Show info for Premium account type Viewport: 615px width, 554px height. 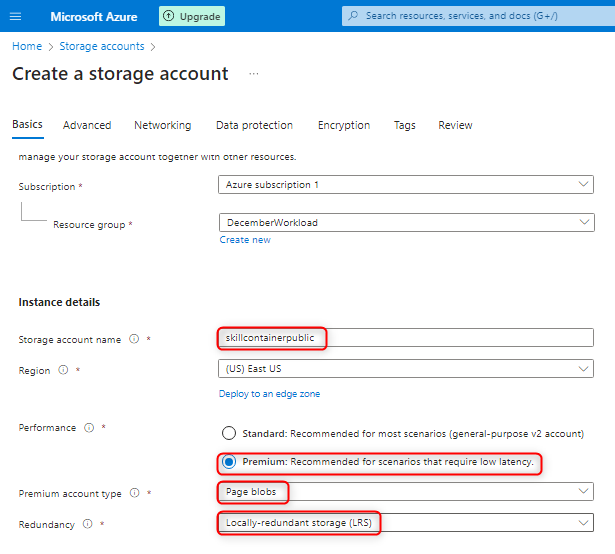tap(134, 494)
